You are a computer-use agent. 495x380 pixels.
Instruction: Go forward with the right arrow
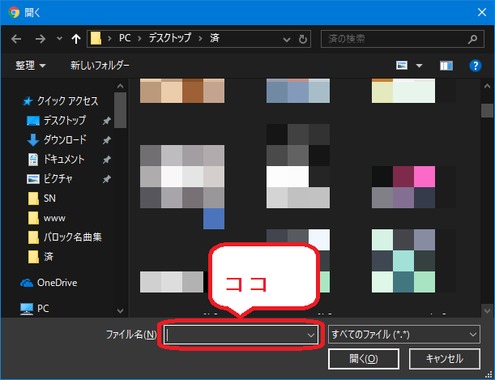(40, 39)
